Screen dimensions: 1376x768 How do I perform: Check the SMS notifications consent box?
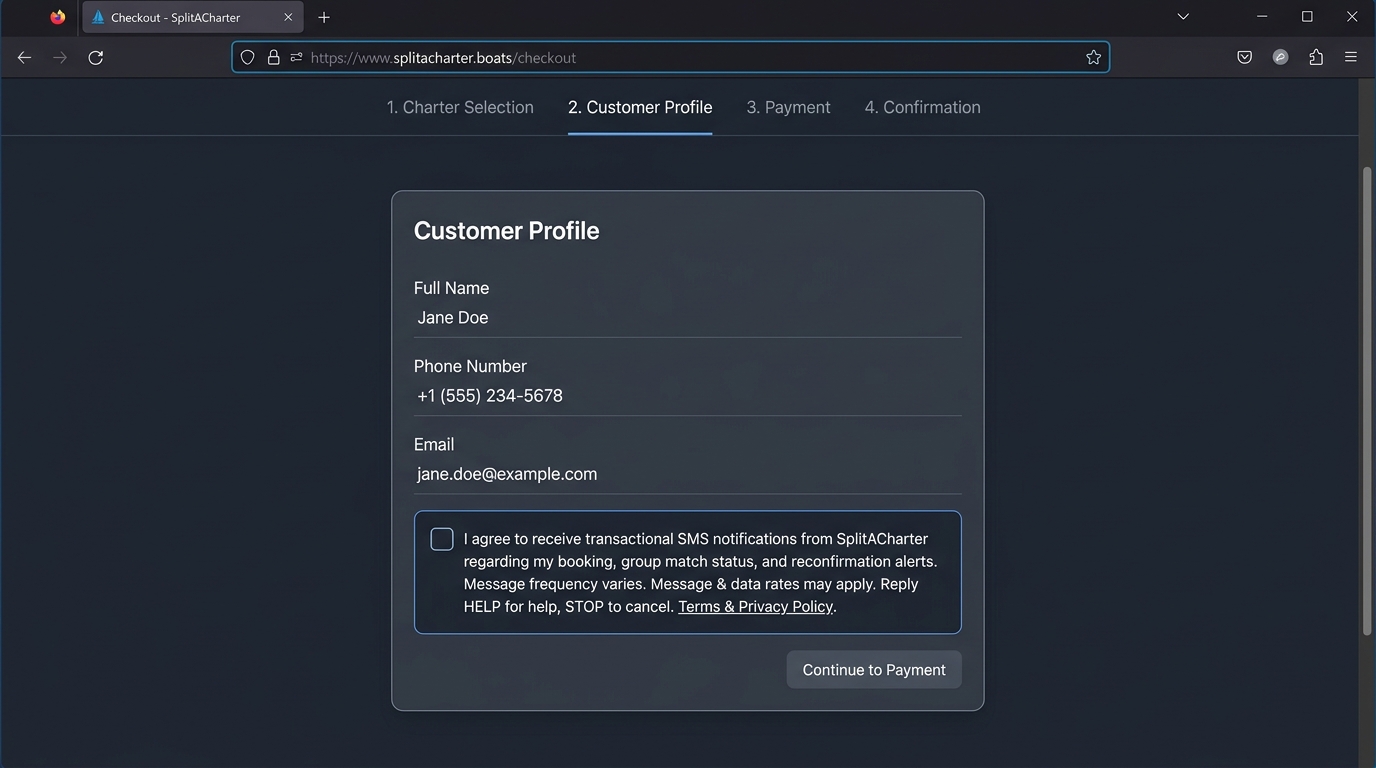(x=442, y=539)
